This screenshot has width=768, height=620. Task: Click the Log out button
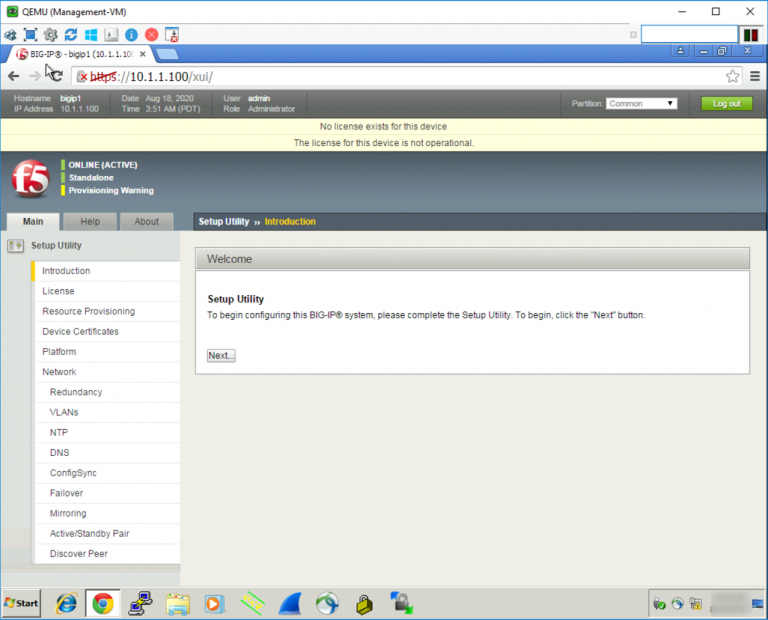(x=726, y=103)
